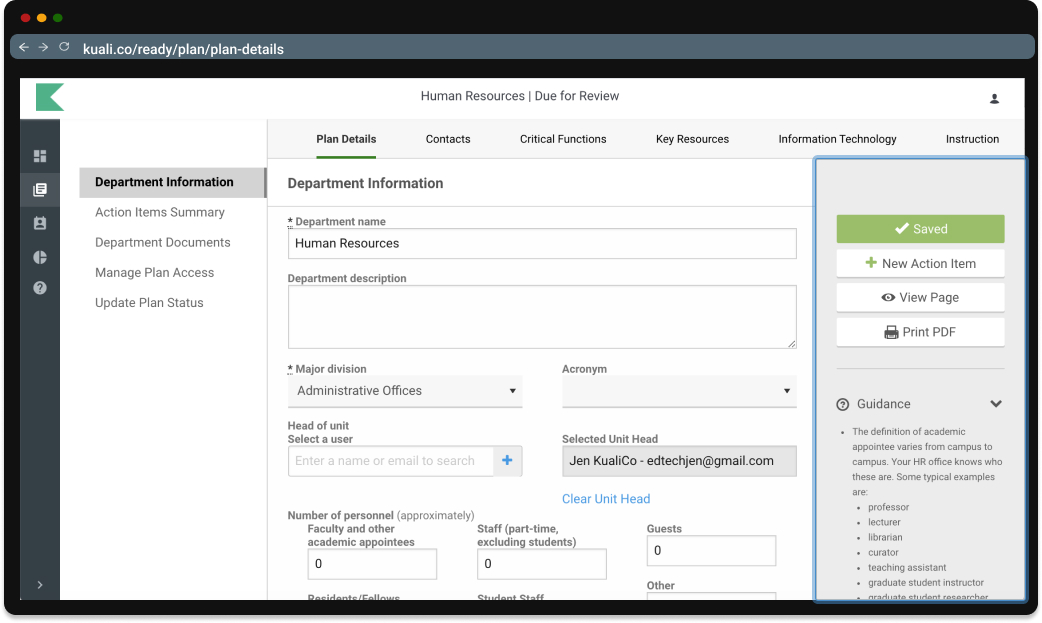Click the blue plus icon to add unit head

tap(507, 461)
